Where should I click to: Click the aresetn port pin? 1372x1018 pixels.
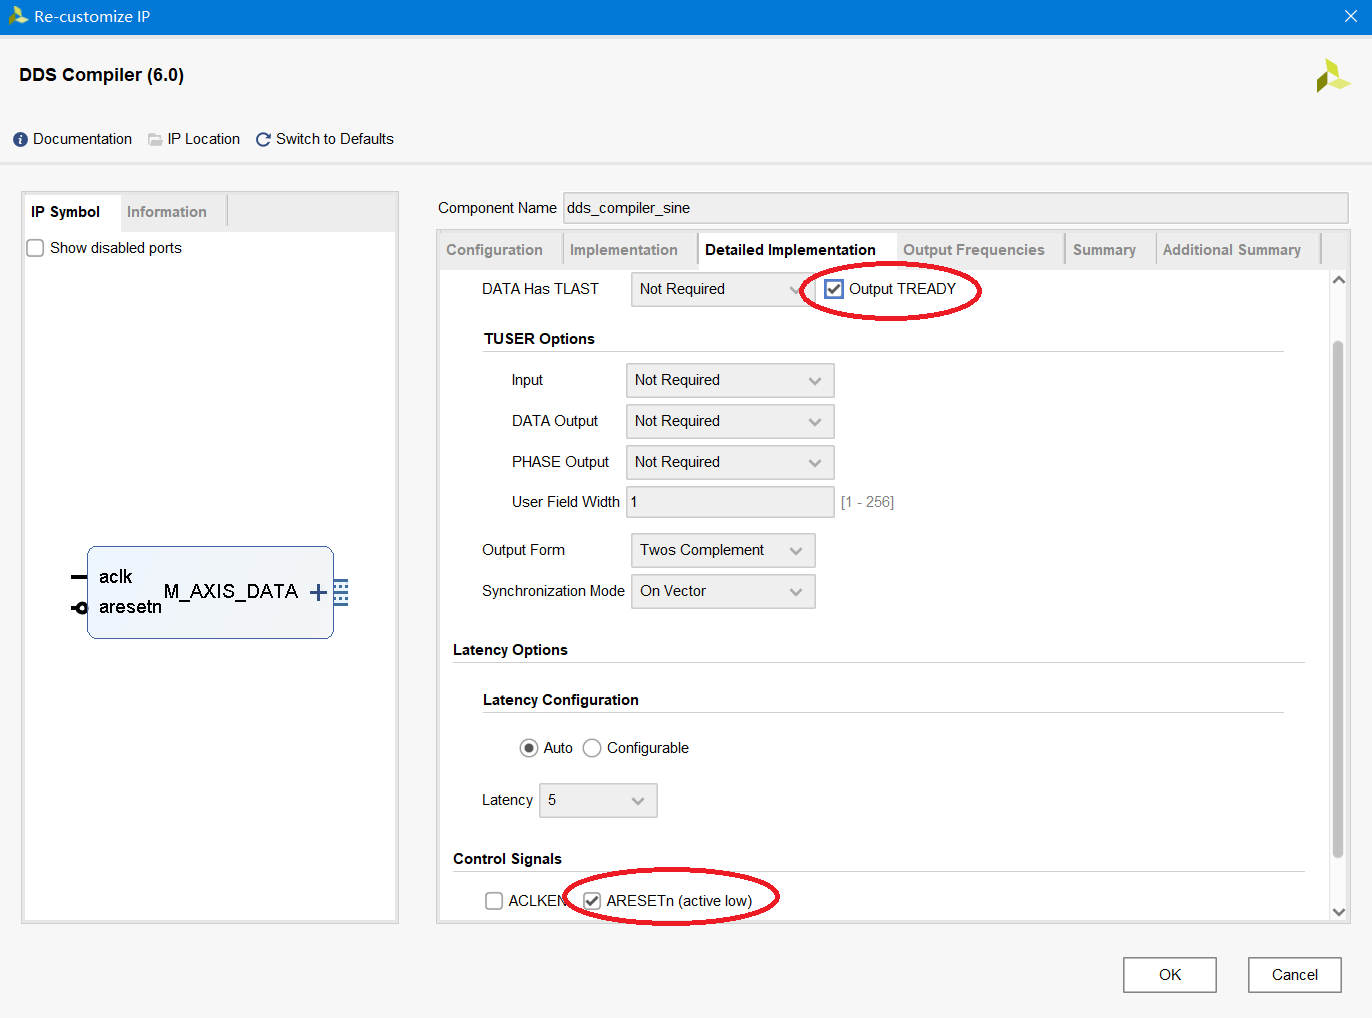click(x=79, y=608)
